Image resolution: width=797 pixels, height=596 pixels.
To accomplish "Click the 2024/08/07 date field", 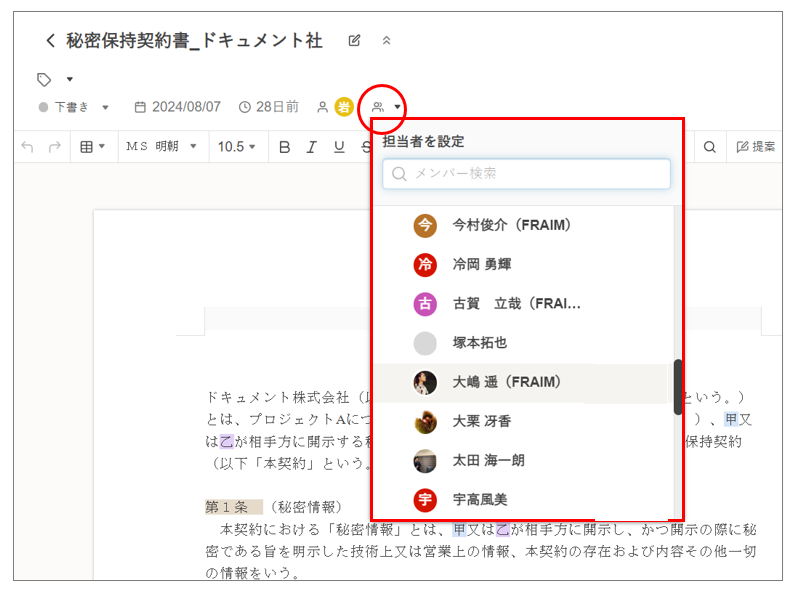I will (x=178, y=107).
